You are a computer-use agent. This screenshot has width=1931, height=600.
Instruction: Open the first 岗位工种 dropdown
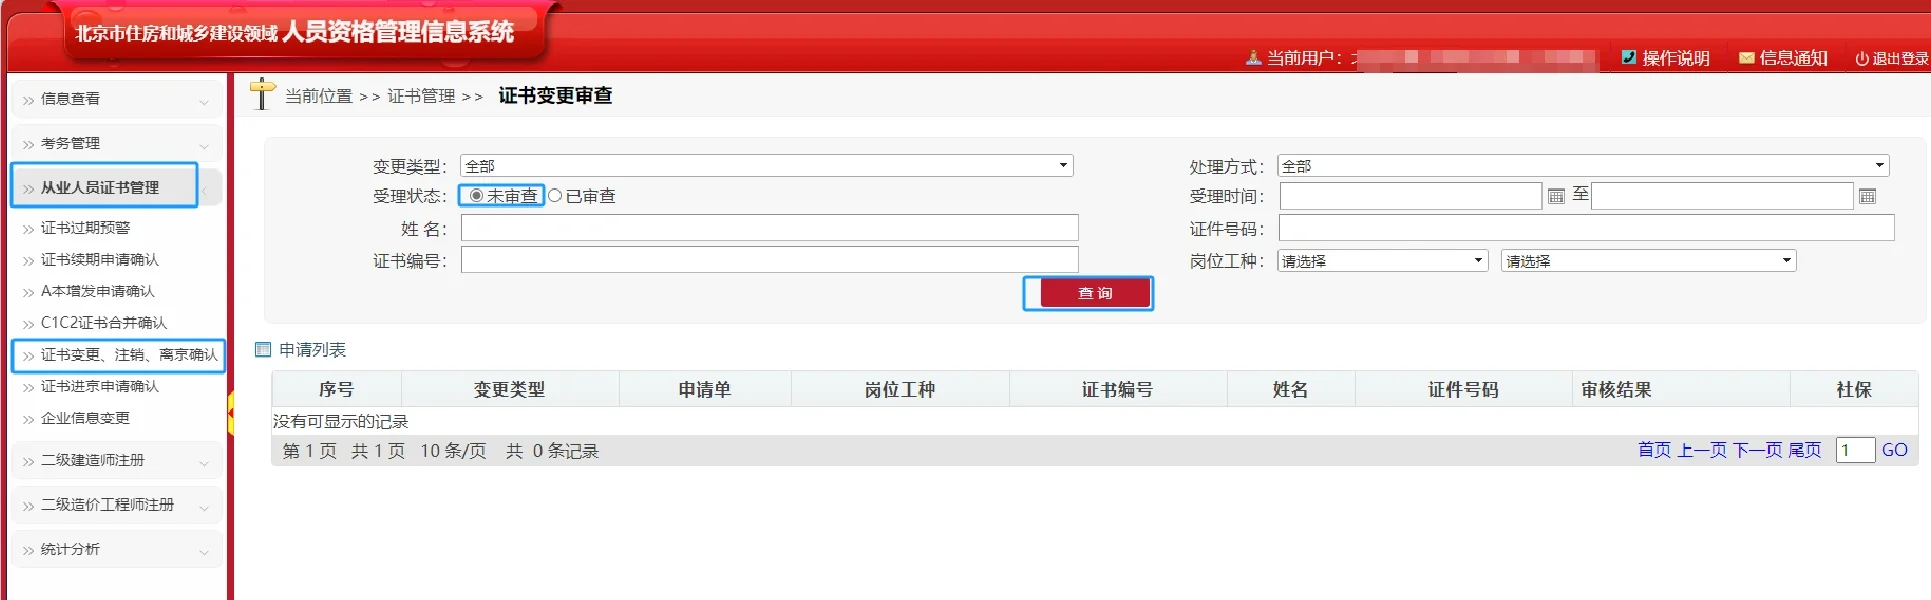[x=1383, y=261]
